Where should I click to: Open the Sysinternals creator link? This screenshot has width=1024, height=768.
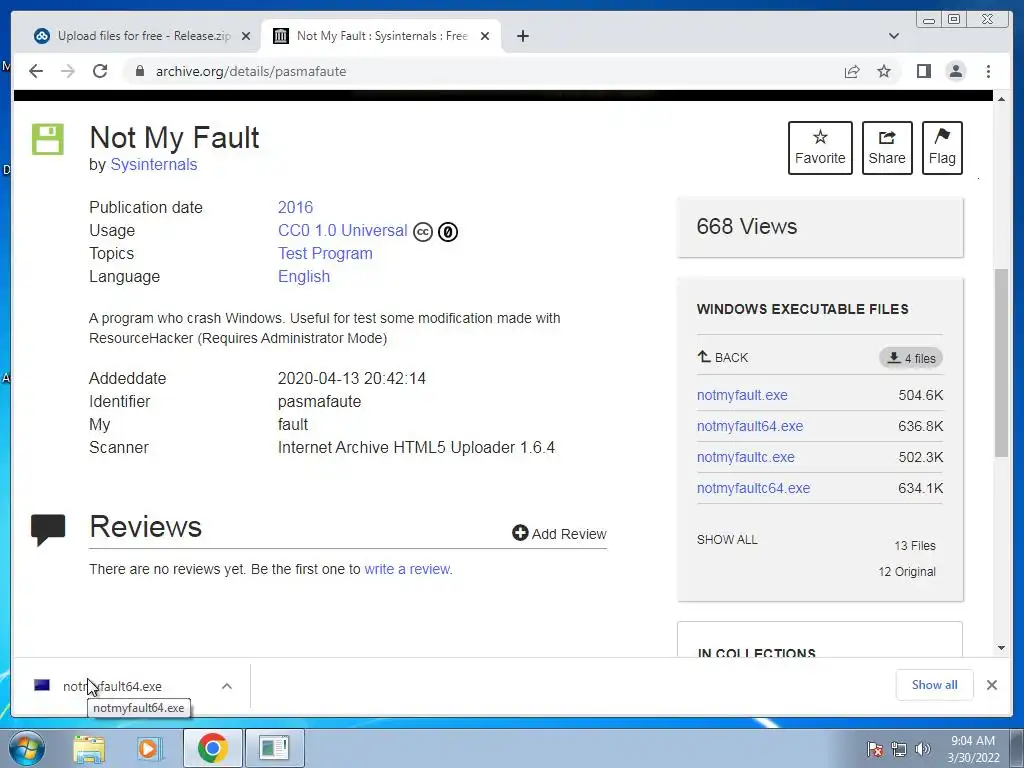click(153, 165)
